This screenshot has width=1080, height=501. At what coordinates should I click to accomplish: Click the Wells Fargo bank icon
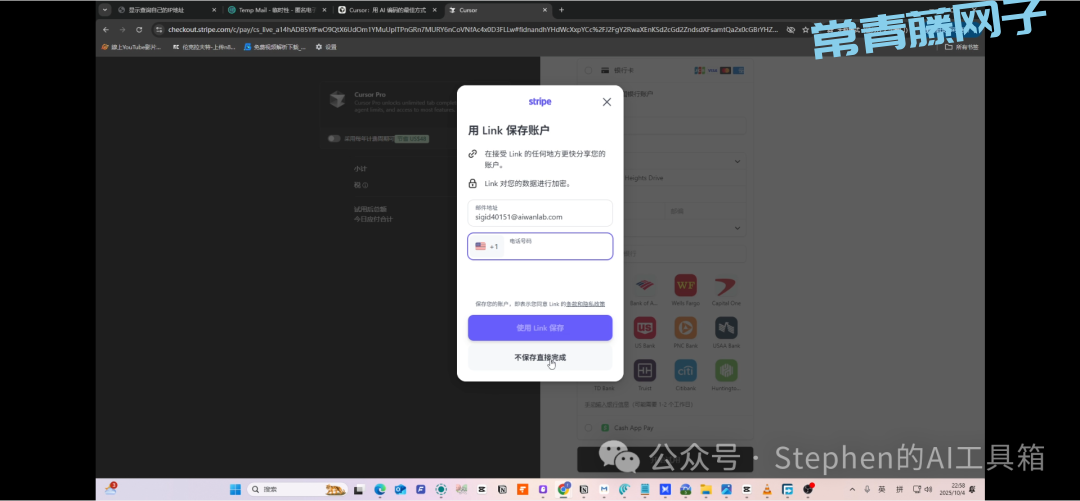(685, 285)
